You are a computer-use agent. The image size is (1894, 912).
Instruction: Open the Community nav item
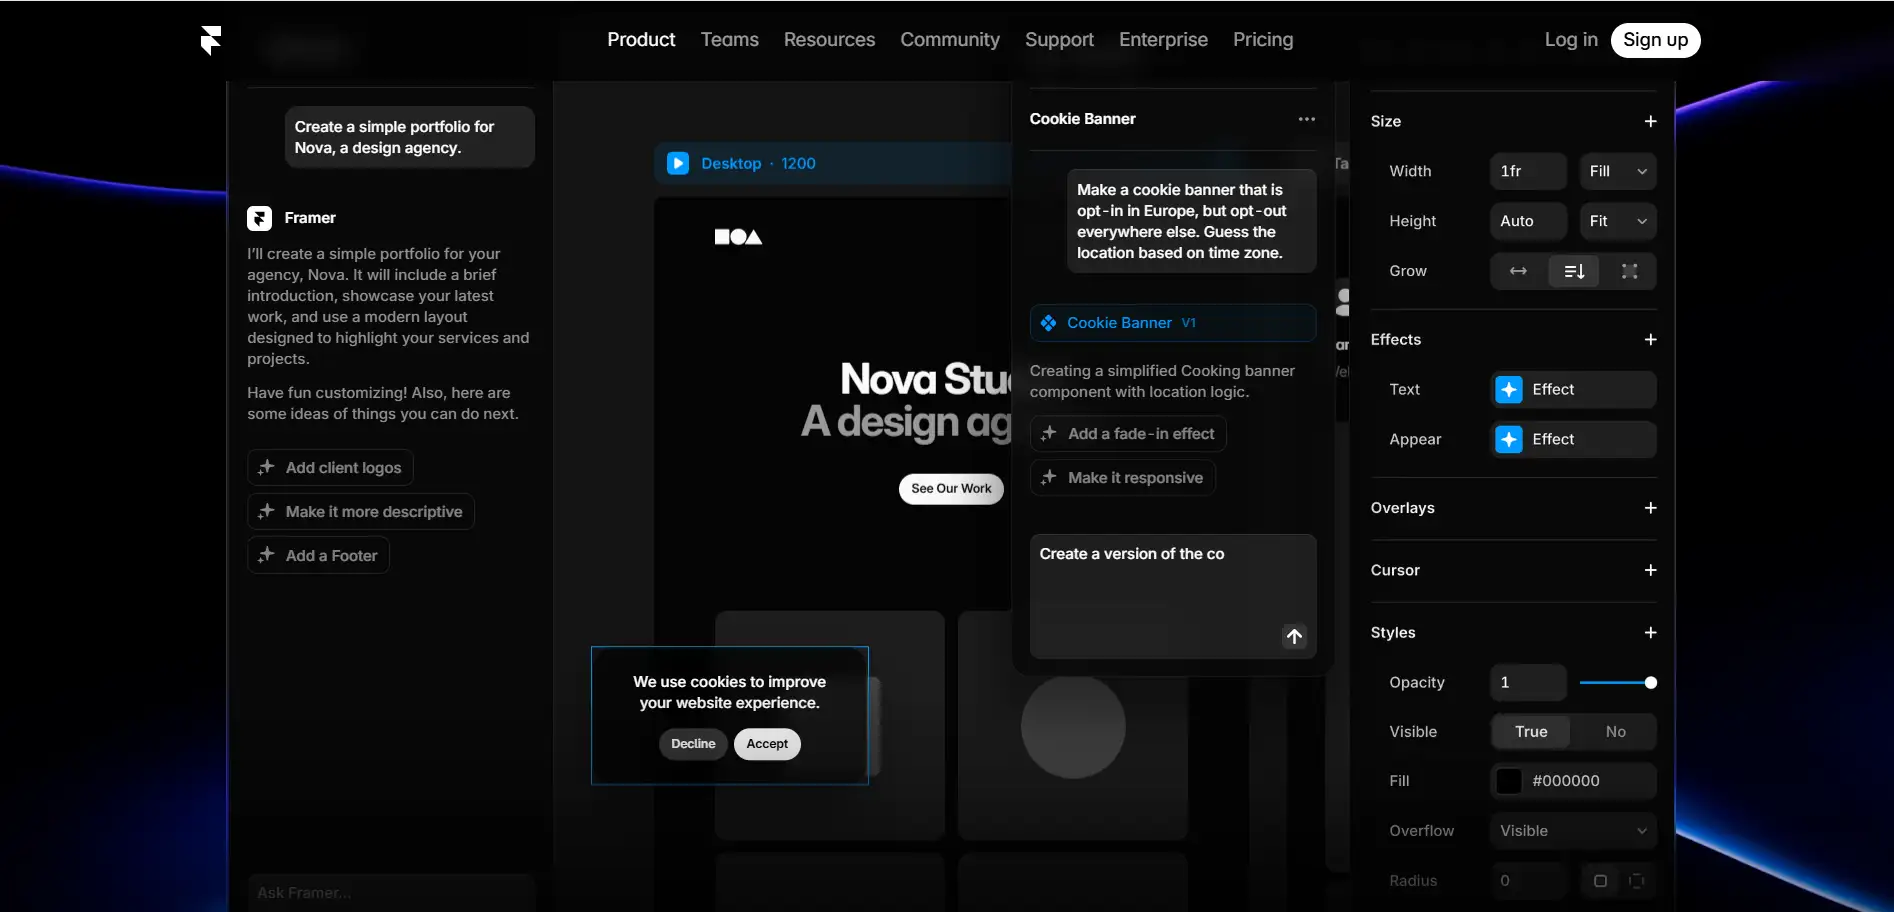coord(950,40)
